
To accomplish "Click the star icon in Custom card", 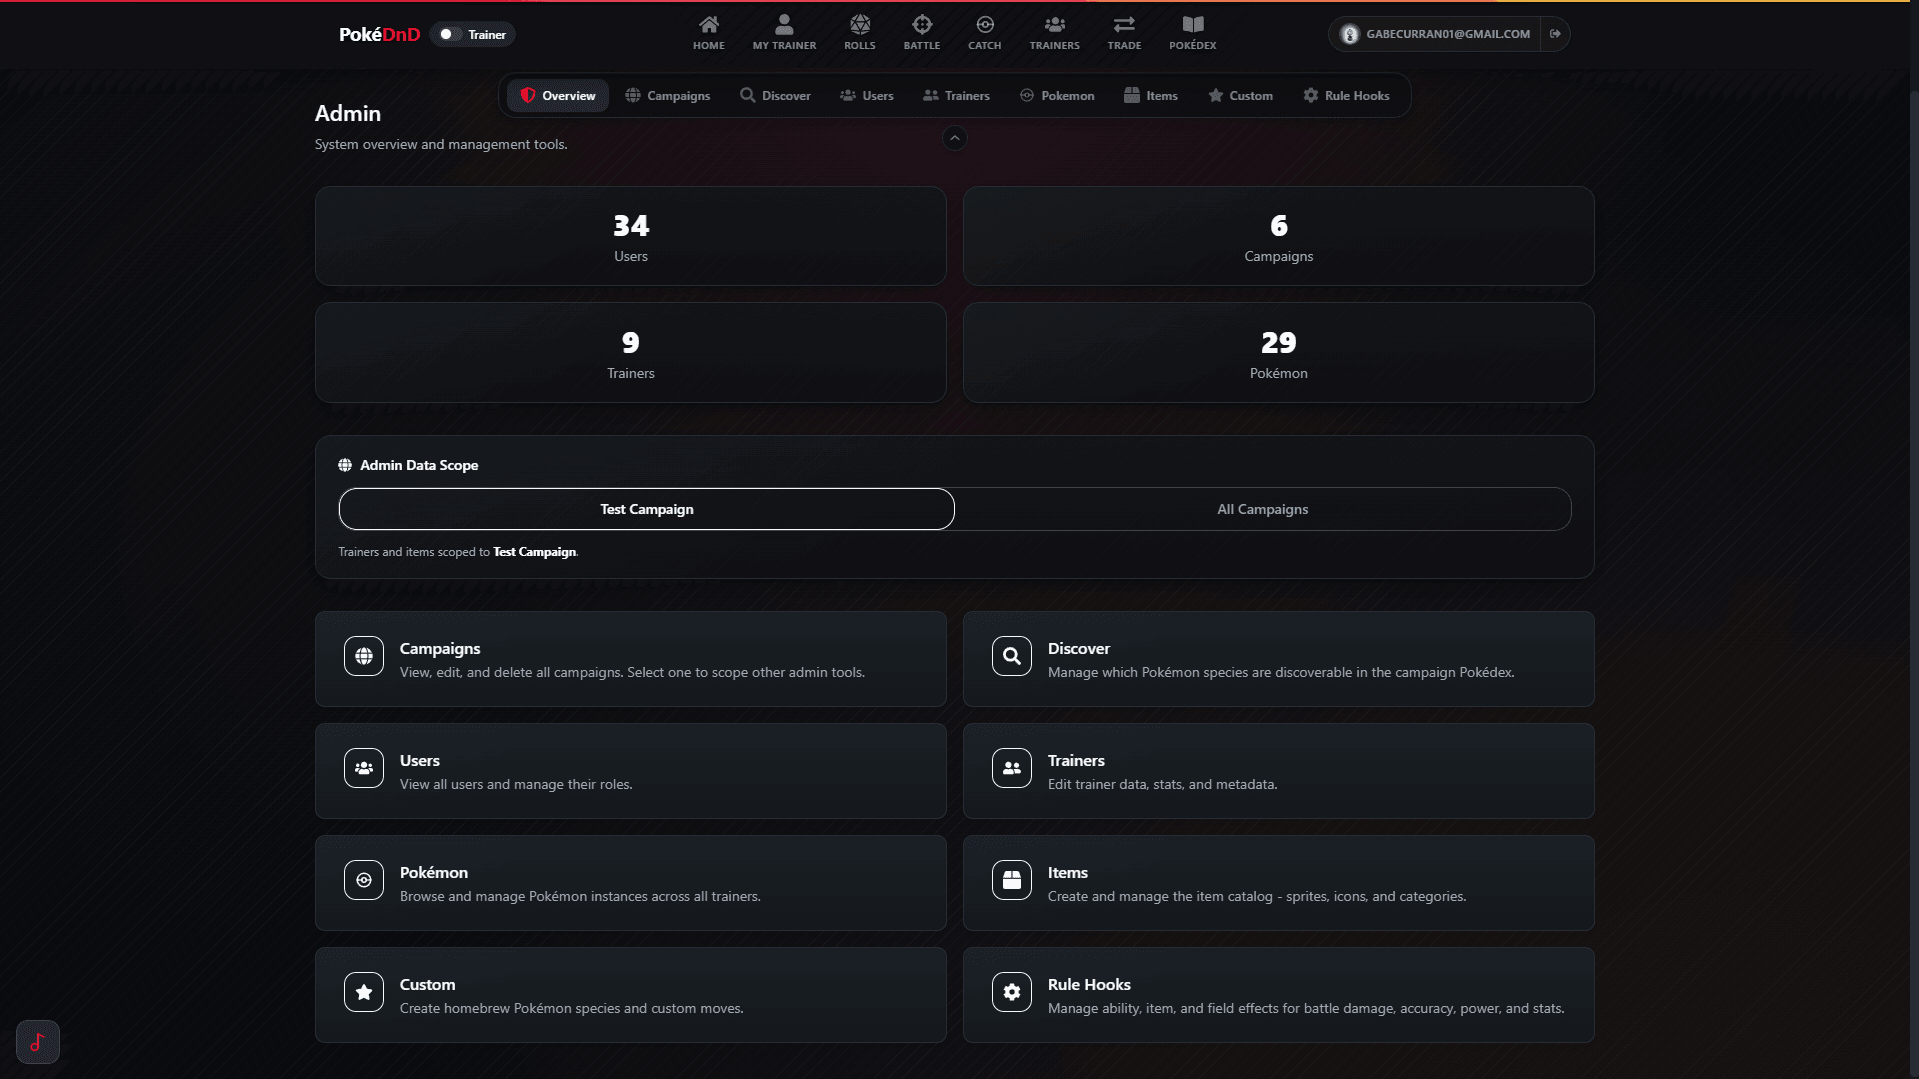I will pyautogui.click(x=364, y=992).
